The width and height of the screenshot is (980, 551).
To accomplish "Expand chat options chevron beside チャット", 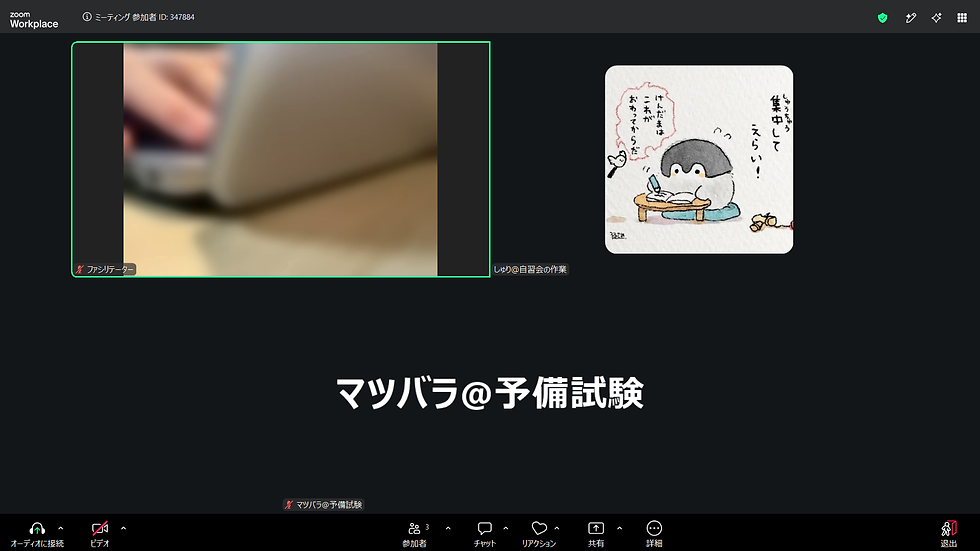I will [506, 529].
